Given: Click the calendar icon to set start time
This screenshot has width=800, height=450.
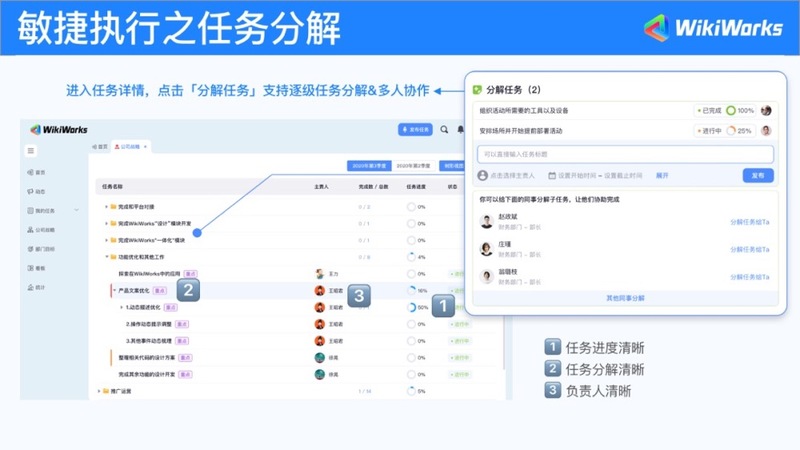Looking at the screenshot, I should click(x=551, y=176).
